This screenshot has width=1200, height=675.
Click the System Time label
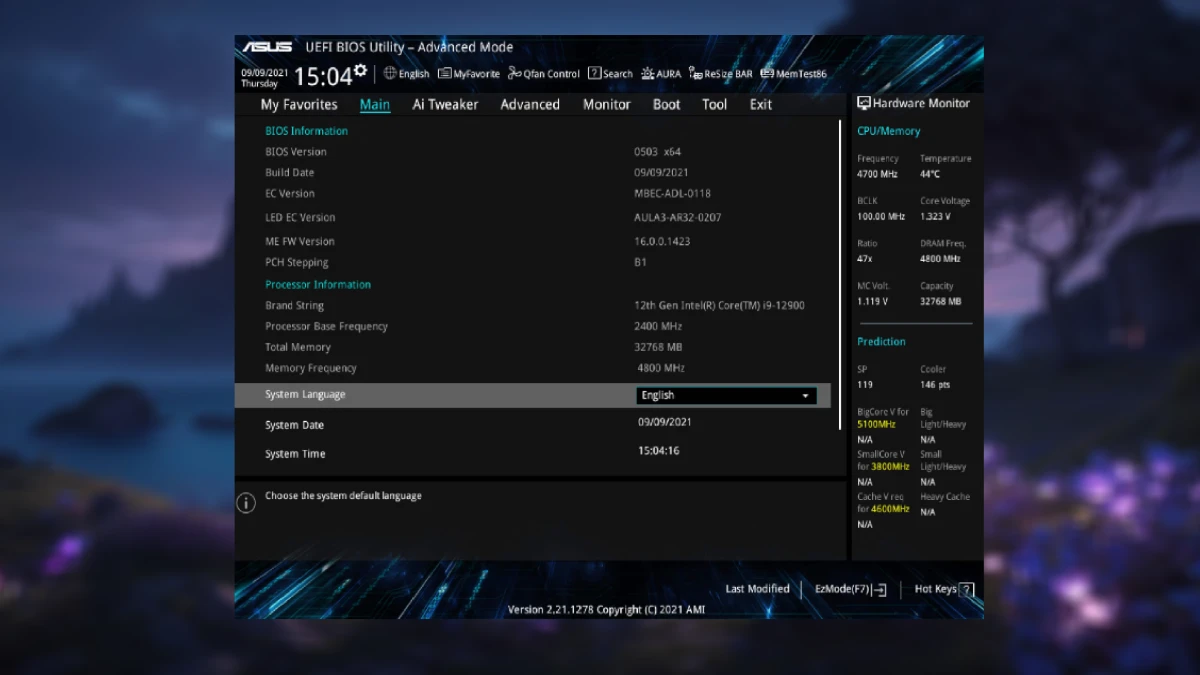(x=295, y=454)
